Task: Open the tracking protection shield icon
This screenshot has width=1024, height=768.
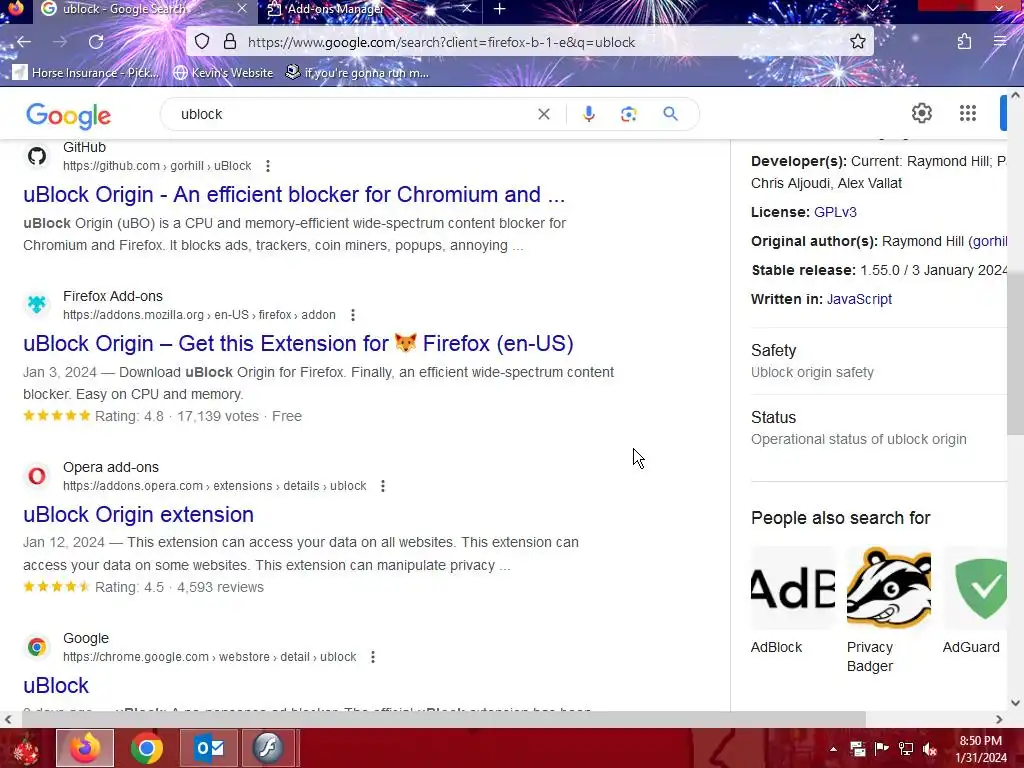Action: [202, 42]
